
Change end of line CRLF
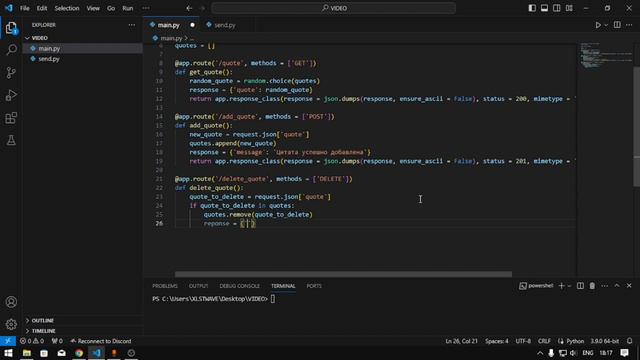tap(544, 341)
